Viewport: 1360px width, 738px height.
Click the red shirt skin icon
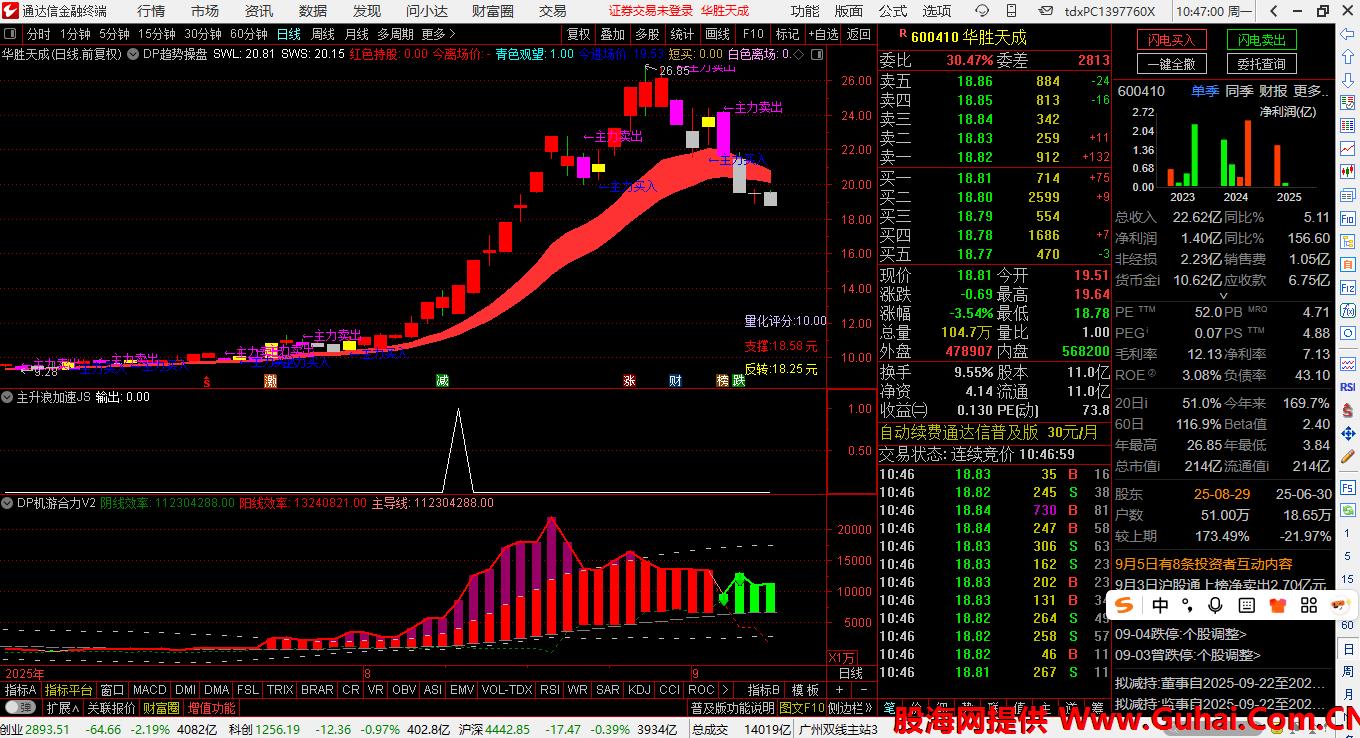(1277, 605)
